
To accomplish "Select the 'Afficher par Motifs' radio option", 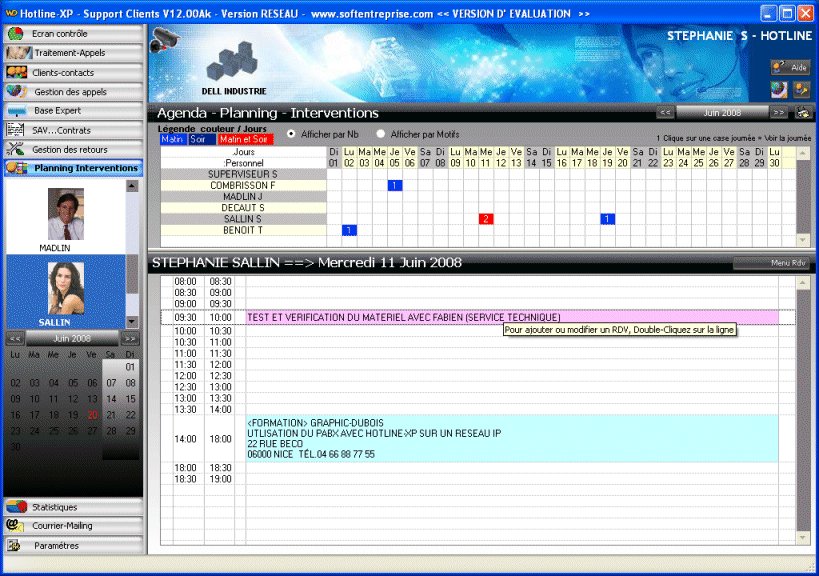I will click(x=381, y=133).
